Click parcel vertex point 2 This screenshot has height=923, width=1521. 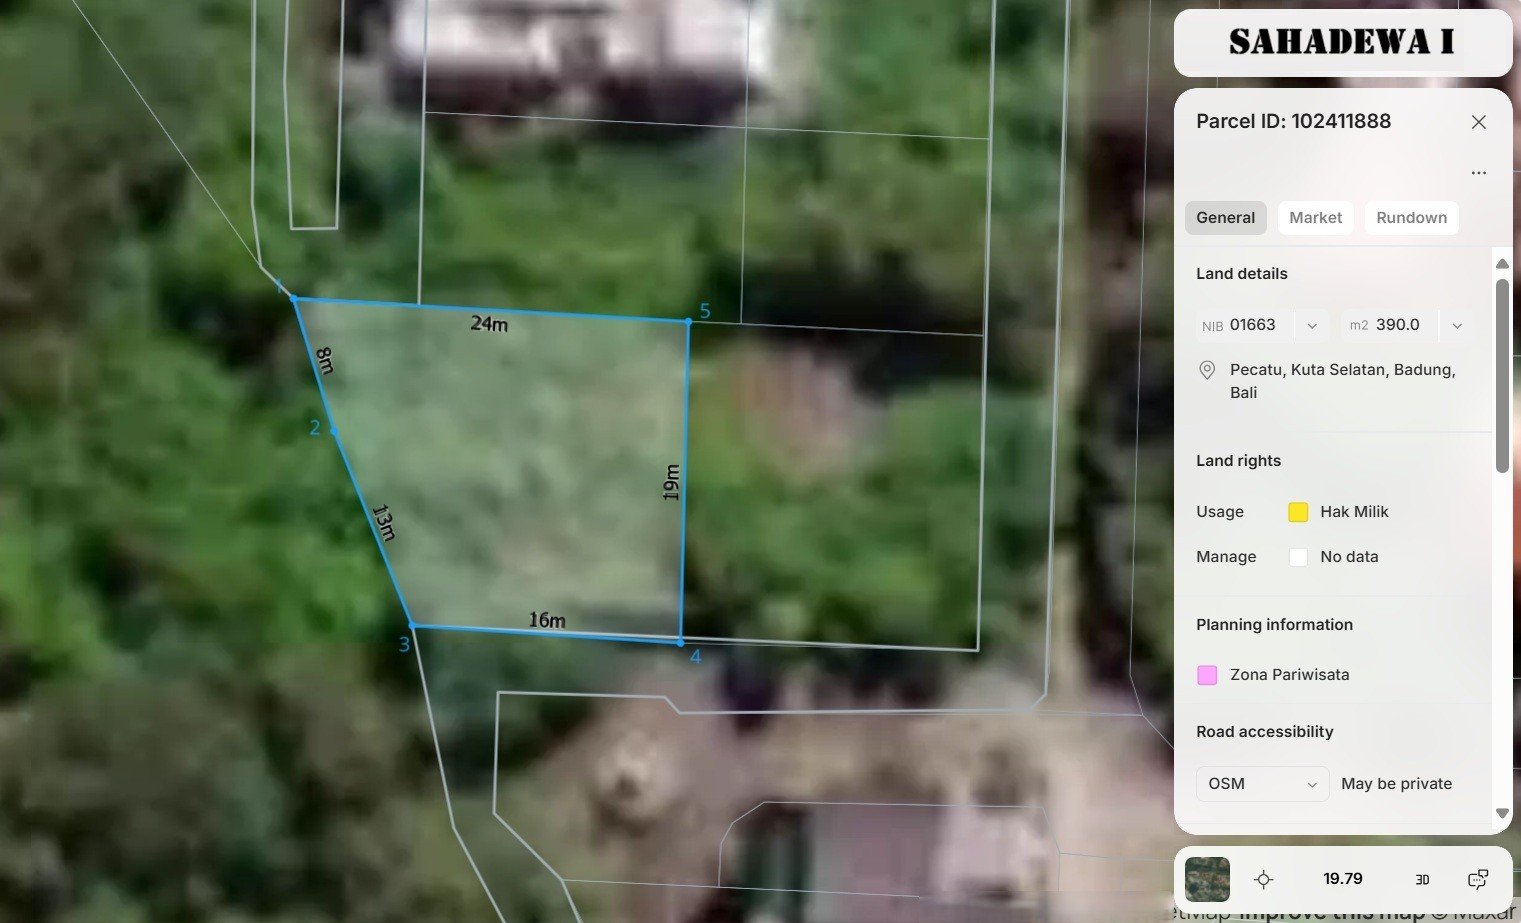point(334,431)
